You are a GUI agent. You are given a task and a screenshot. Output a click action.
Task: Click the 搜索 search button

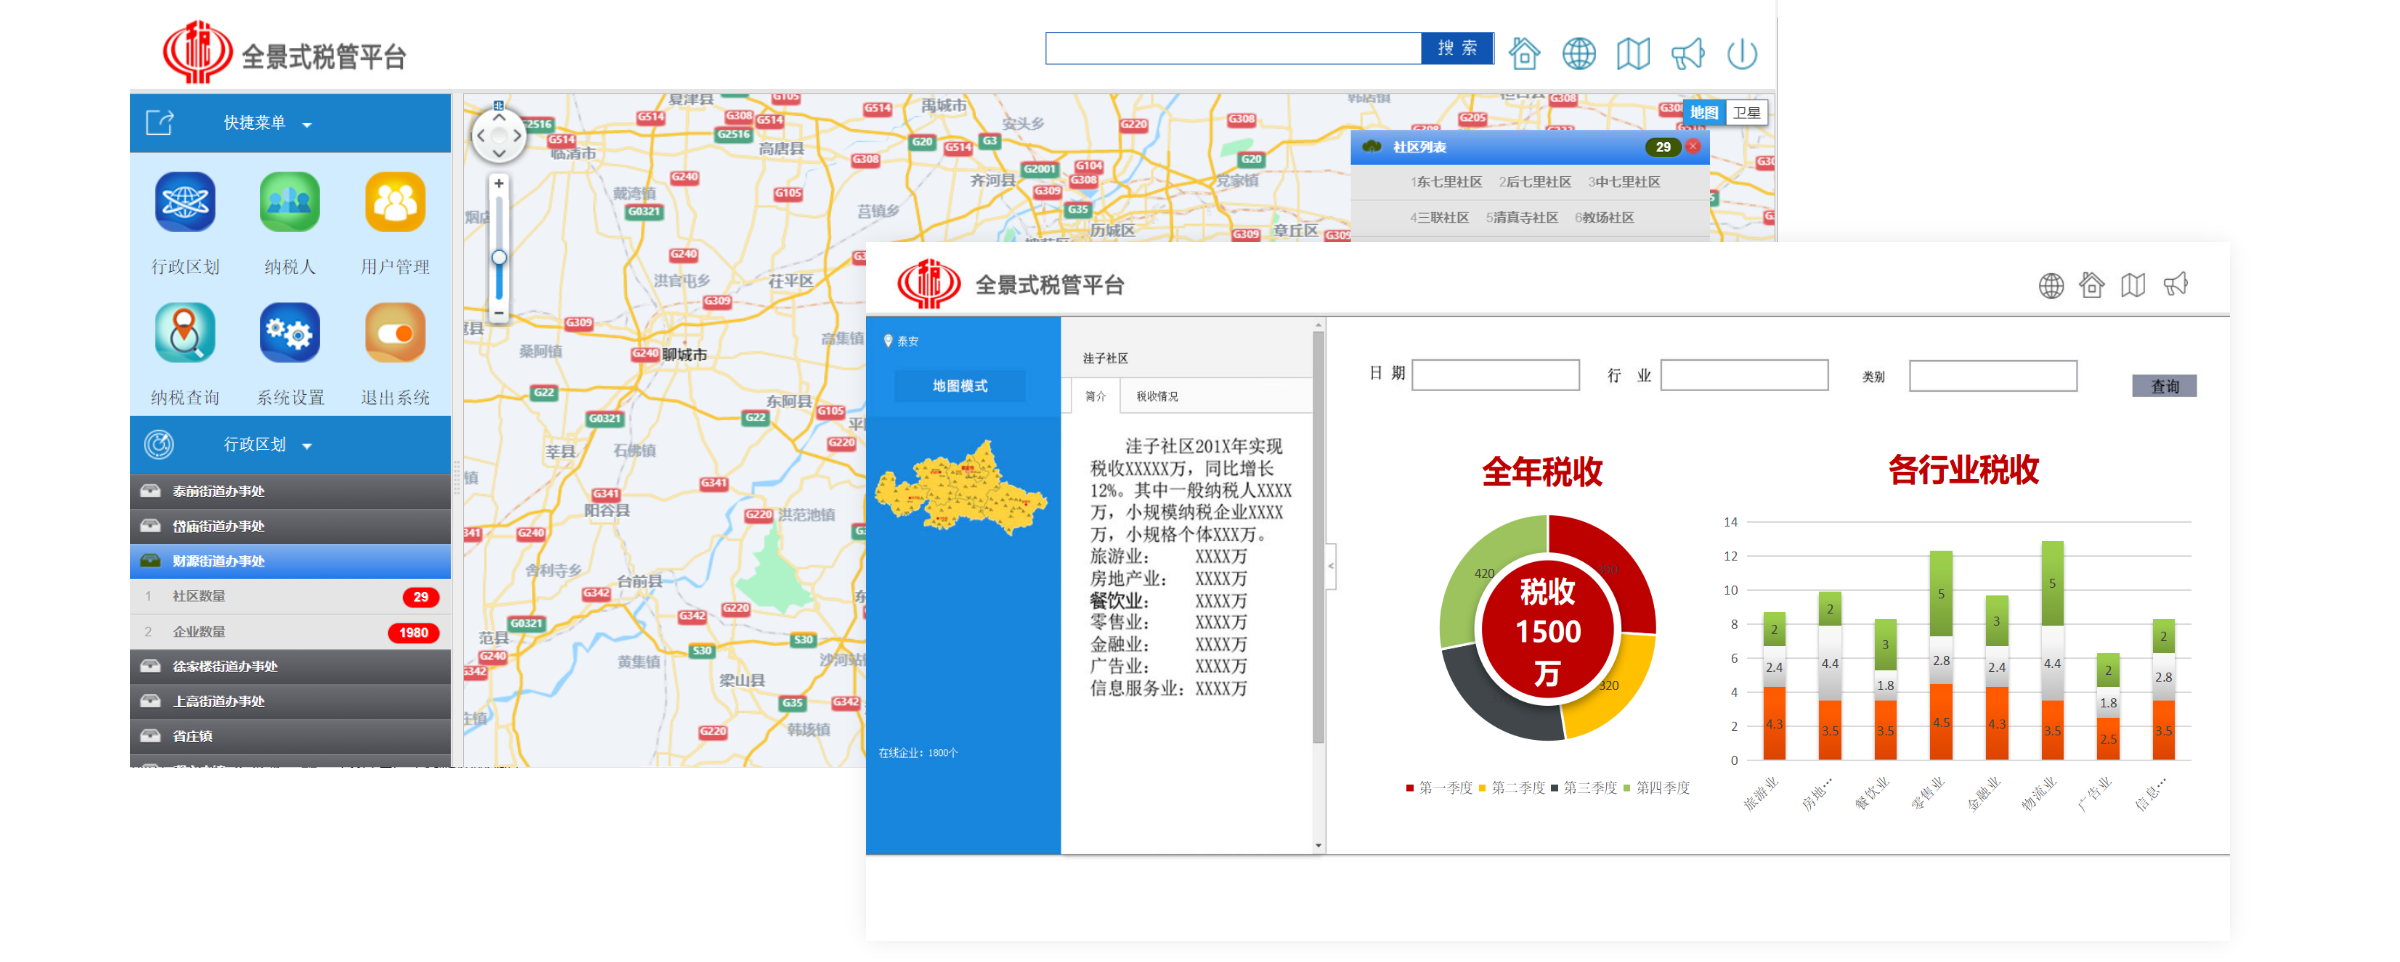pyautogui.click(x=1457, y=48)
